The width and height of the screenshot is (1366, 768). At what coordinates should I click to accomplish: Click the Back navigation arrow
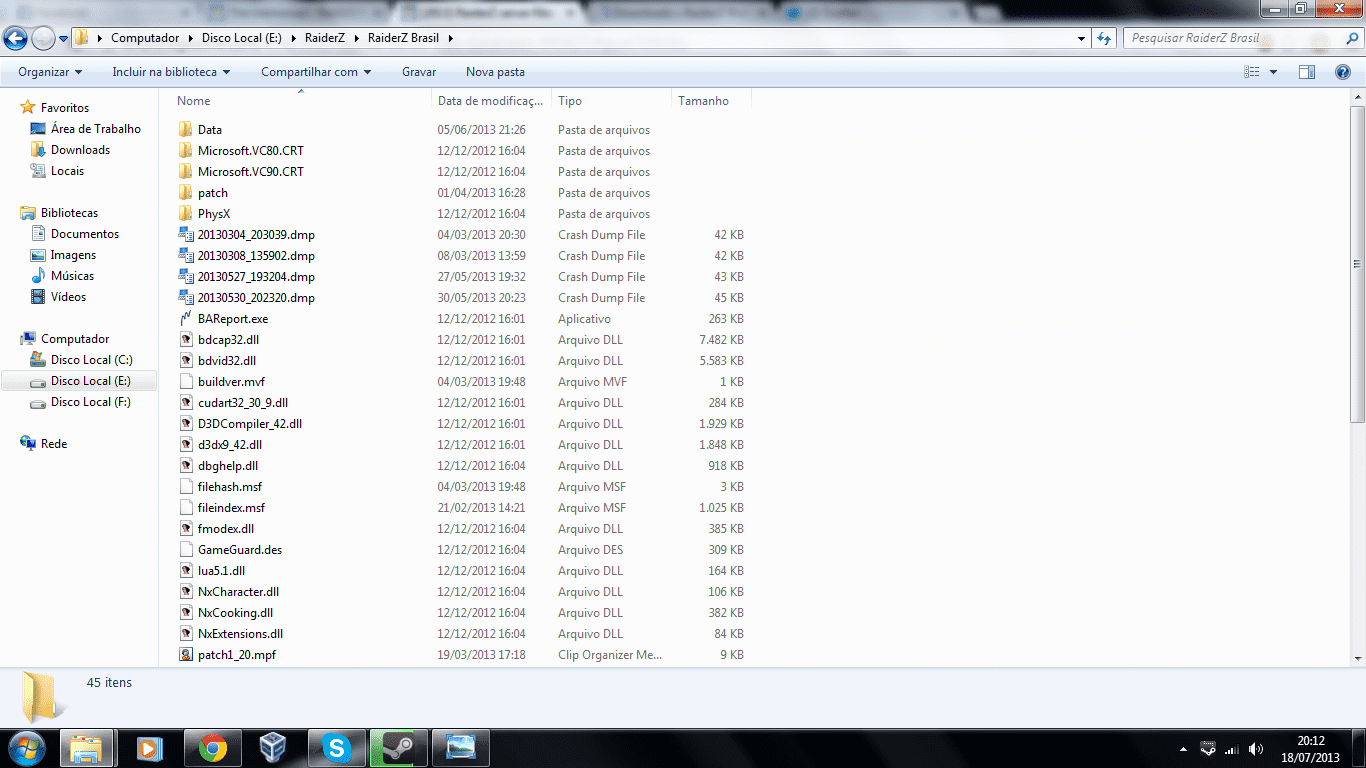click(x=16, y=38)
